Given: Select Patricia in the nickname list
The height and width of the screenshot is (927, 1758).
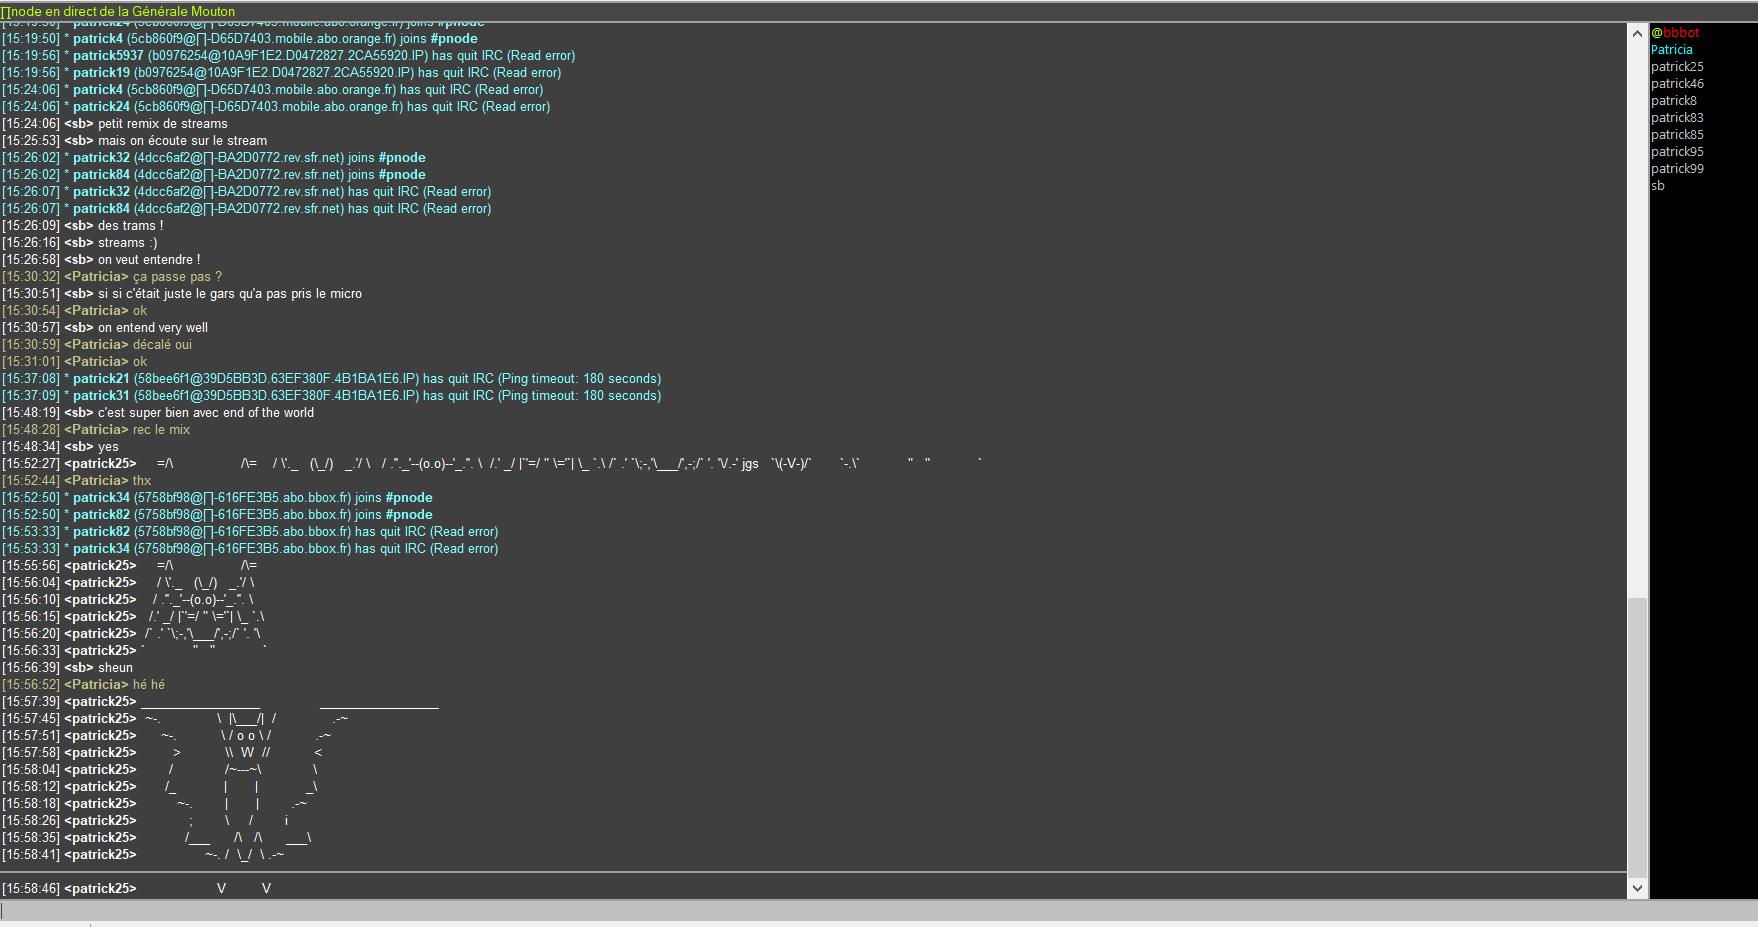Looking at the screenshot, I should click(1671, 50).
